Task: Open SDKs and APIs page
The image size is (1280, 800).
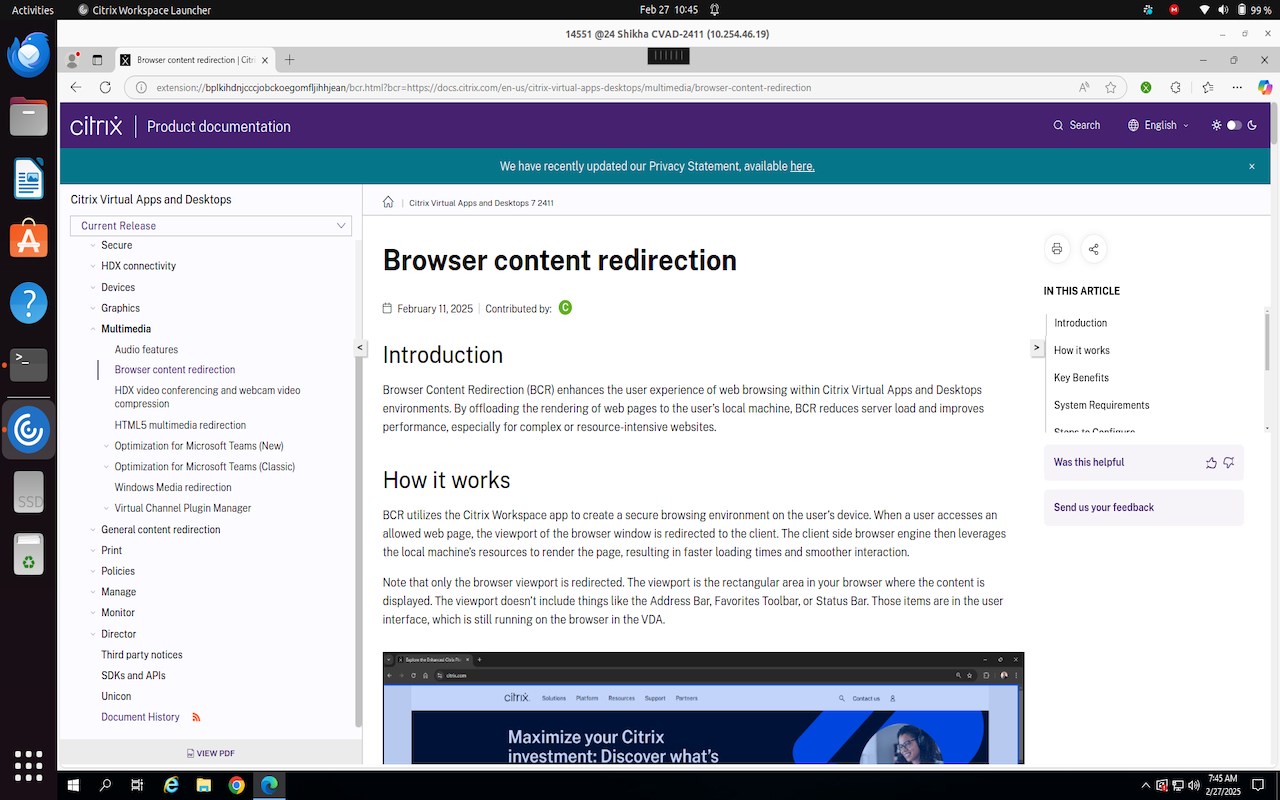Action: pos(133,675)
